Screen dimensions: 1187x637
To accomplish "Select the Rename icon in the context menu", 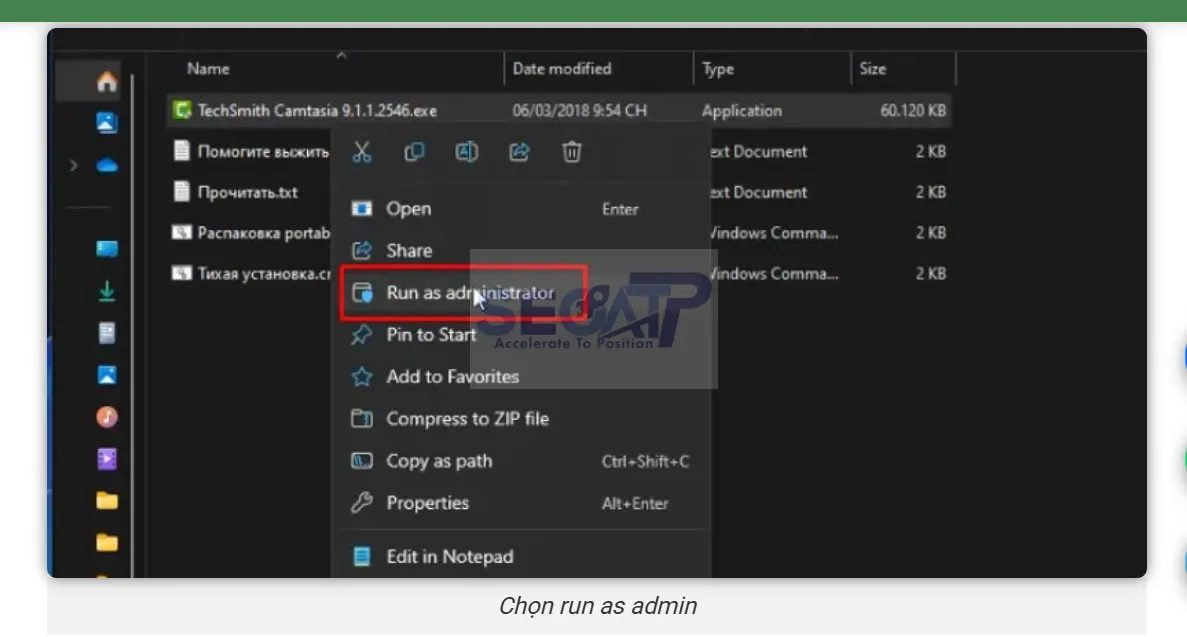I will 466,152.
